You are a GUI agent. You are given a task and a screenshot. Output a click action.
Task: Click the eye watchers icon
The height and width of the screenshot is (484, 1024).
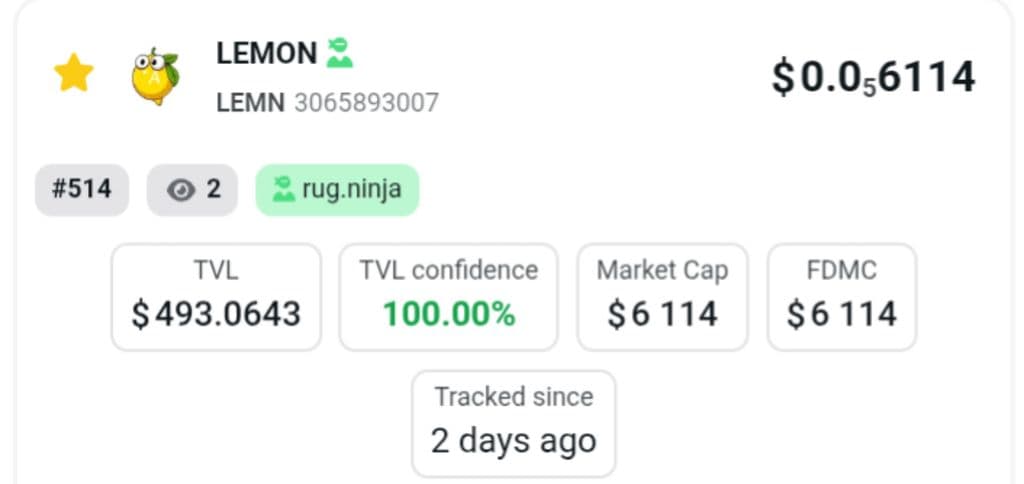[x=181, y=190]
